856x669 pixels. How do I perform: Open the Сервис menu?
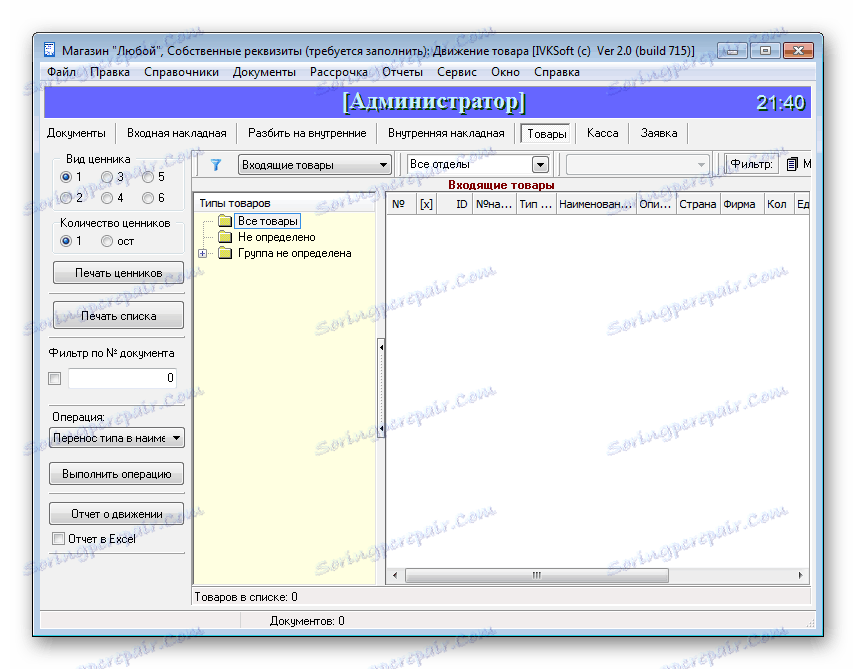click(x=457, y=72)
